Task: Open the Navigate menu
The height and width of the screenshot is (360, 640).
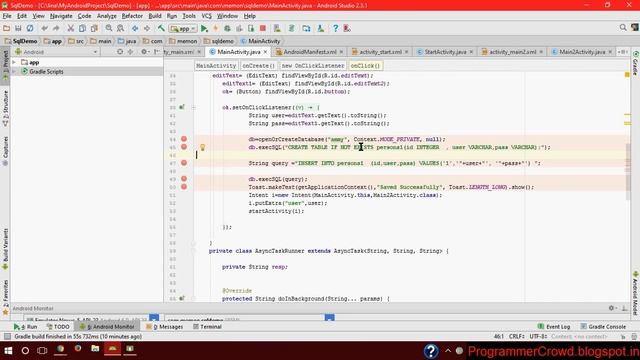Action: tap(61, 16)
